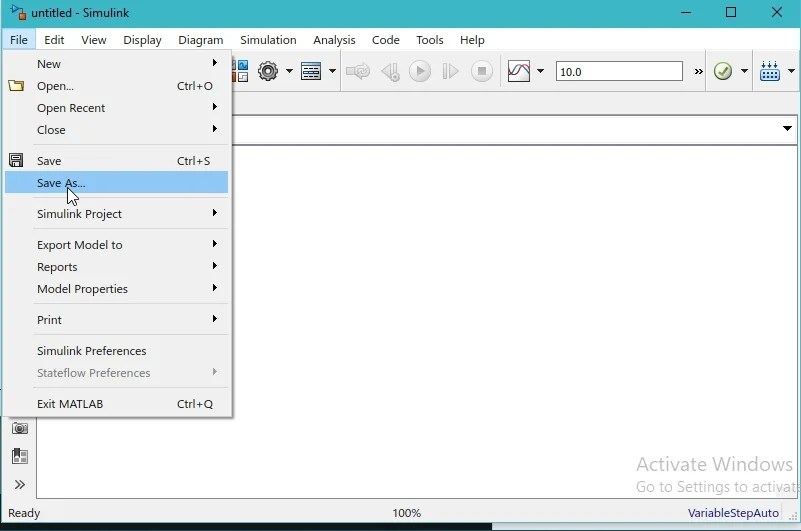Click the Library Browser toolbar icon

240,71
